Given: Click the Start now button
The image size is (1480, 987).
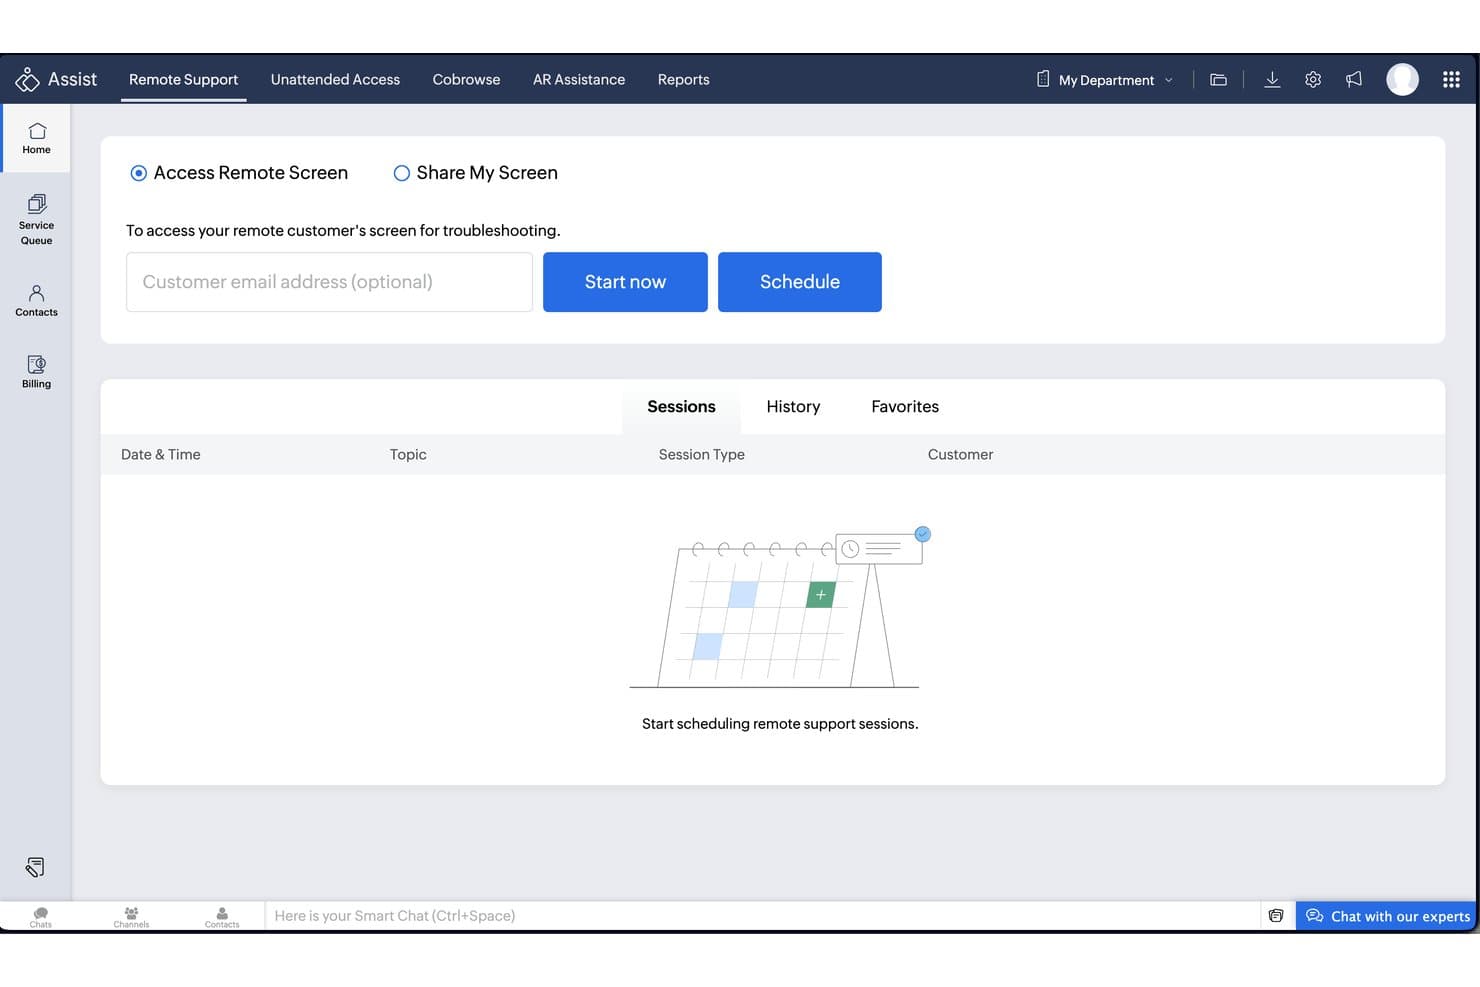Looking at the screenshot, I should [625, 282].
